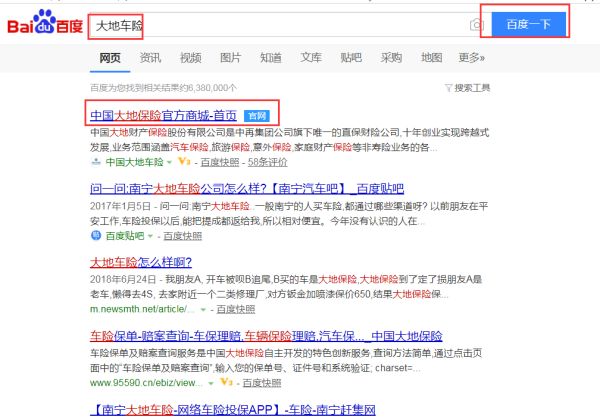Viewport: 600px width, 420px height.
Task: Switch to the 图片 tab
Action: [231, 58]
